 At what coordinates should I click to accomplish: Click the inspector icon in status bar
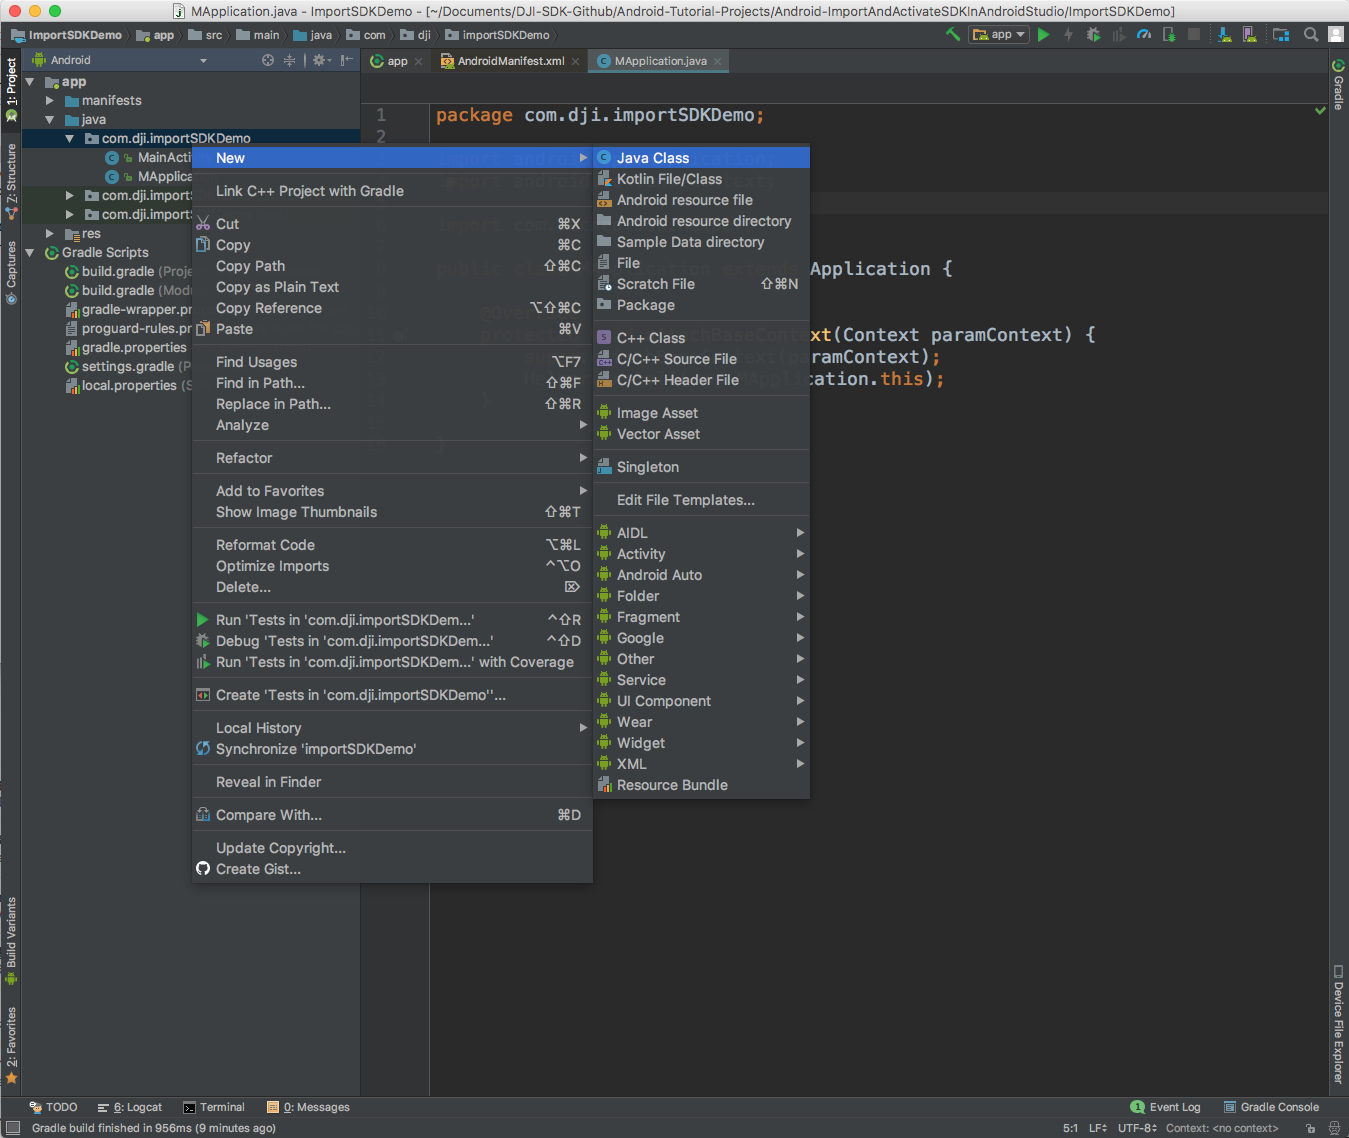[x=1334, y=1128]
